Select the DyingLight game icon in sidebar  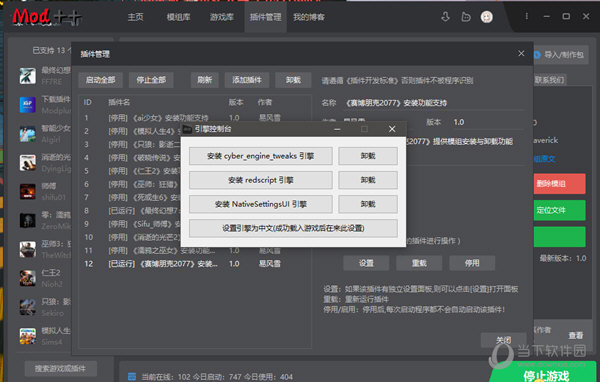point(28,162)
